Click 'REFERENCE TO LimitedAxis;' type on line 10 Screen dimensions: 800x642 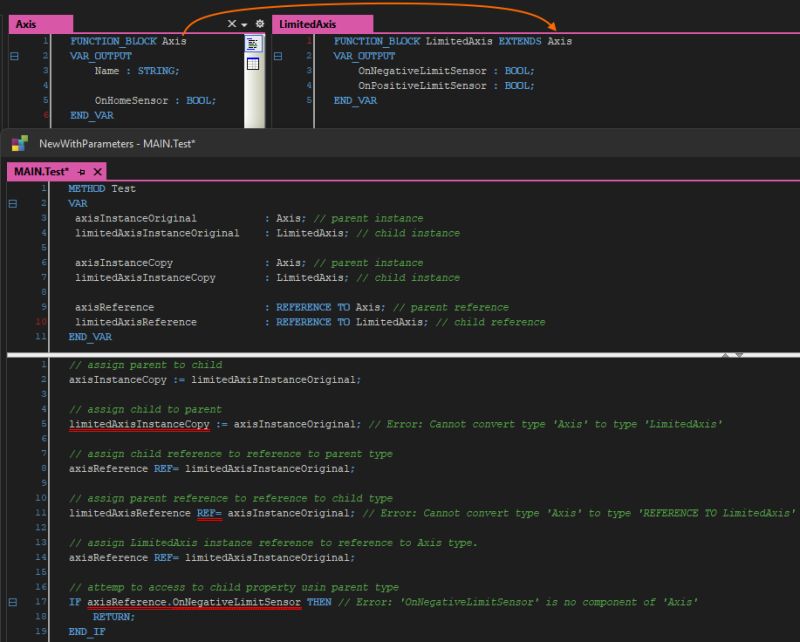pos(353,322)
